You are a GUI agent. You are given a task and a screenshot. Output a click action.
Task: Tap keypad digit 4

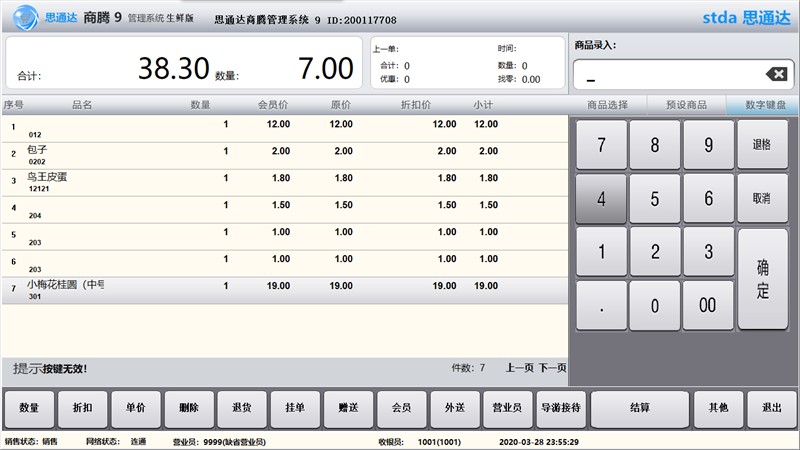click(x=602, y=198)
